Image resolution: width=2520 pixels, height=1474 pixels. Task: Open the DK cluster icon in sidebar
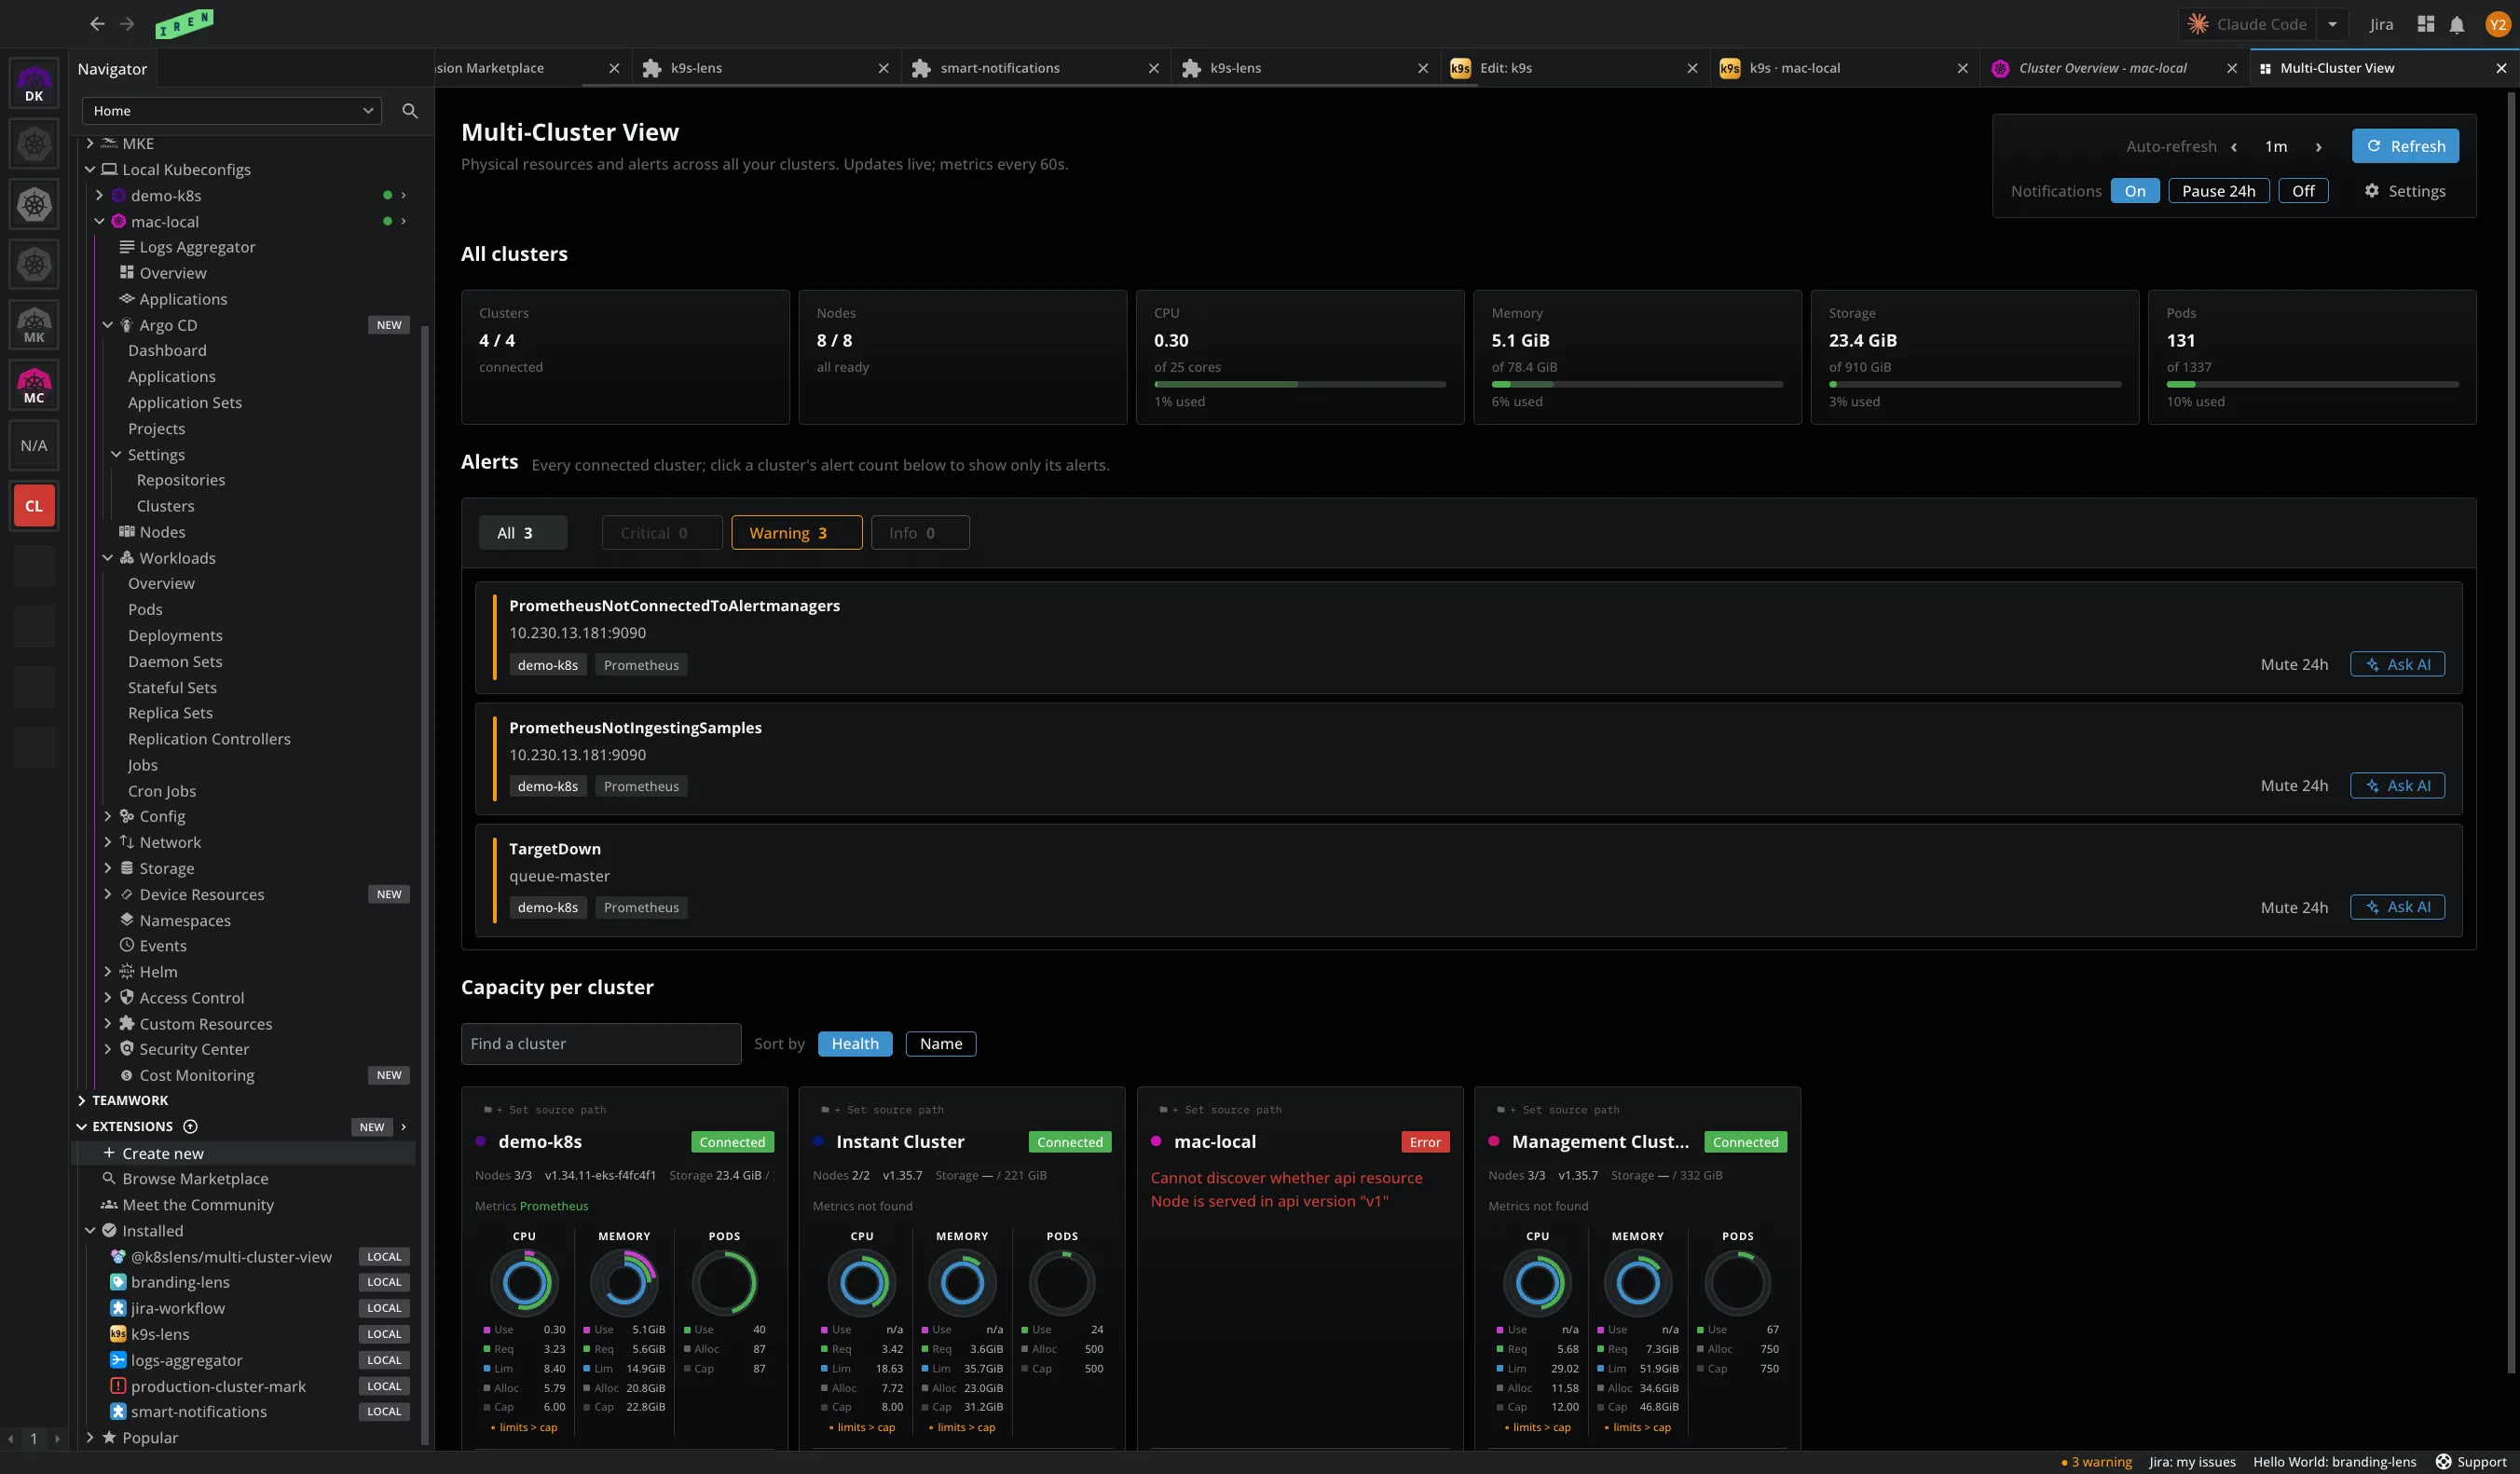(34, 84)
